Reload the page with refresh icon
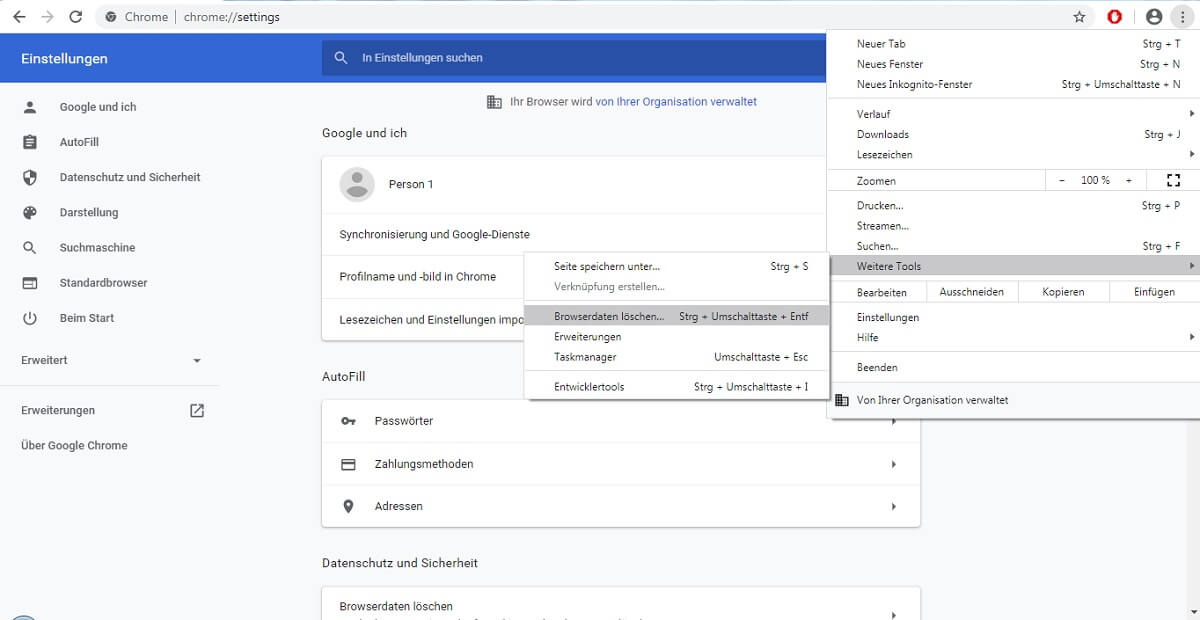The width and height of the screenshot is (1200, 620). [x=76, y=17]
